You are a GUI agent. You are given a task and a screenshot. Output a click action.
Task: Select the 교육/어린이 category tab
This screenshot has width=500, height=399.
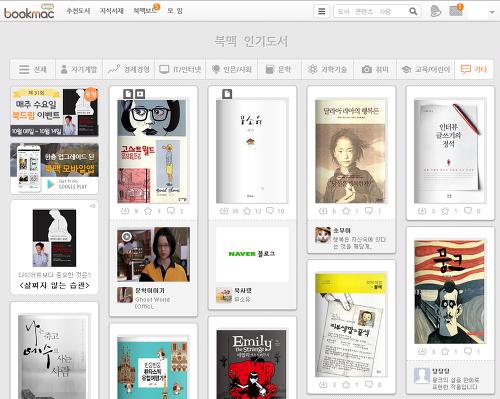click(426, 69)
